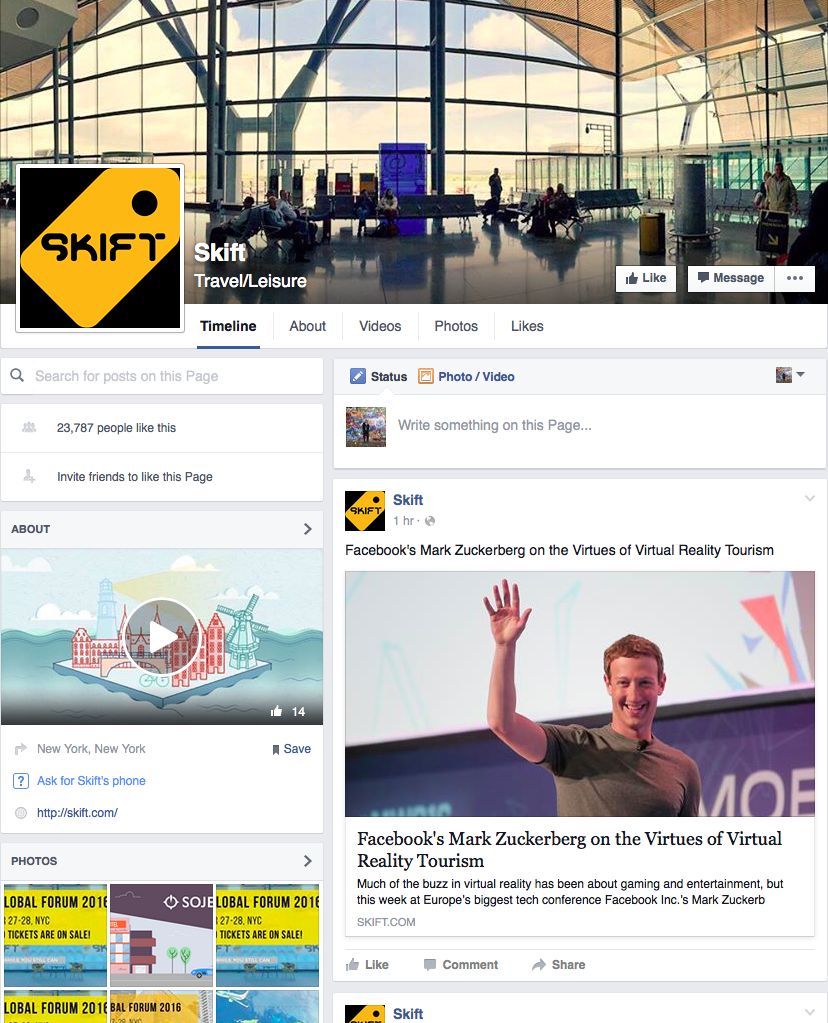828x1023 pixels.
Task: Play the About section video
Action: coord(161,637)
